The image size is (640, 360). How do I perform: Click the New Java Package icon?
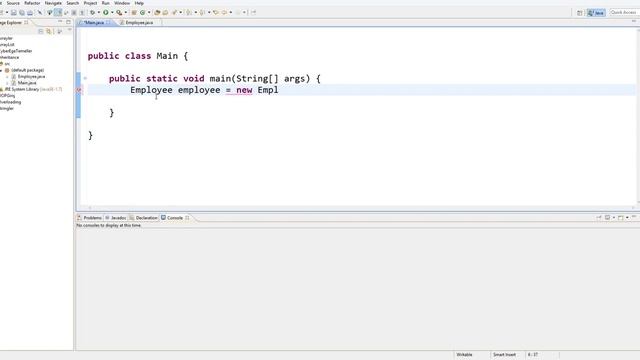click(134, 13)
